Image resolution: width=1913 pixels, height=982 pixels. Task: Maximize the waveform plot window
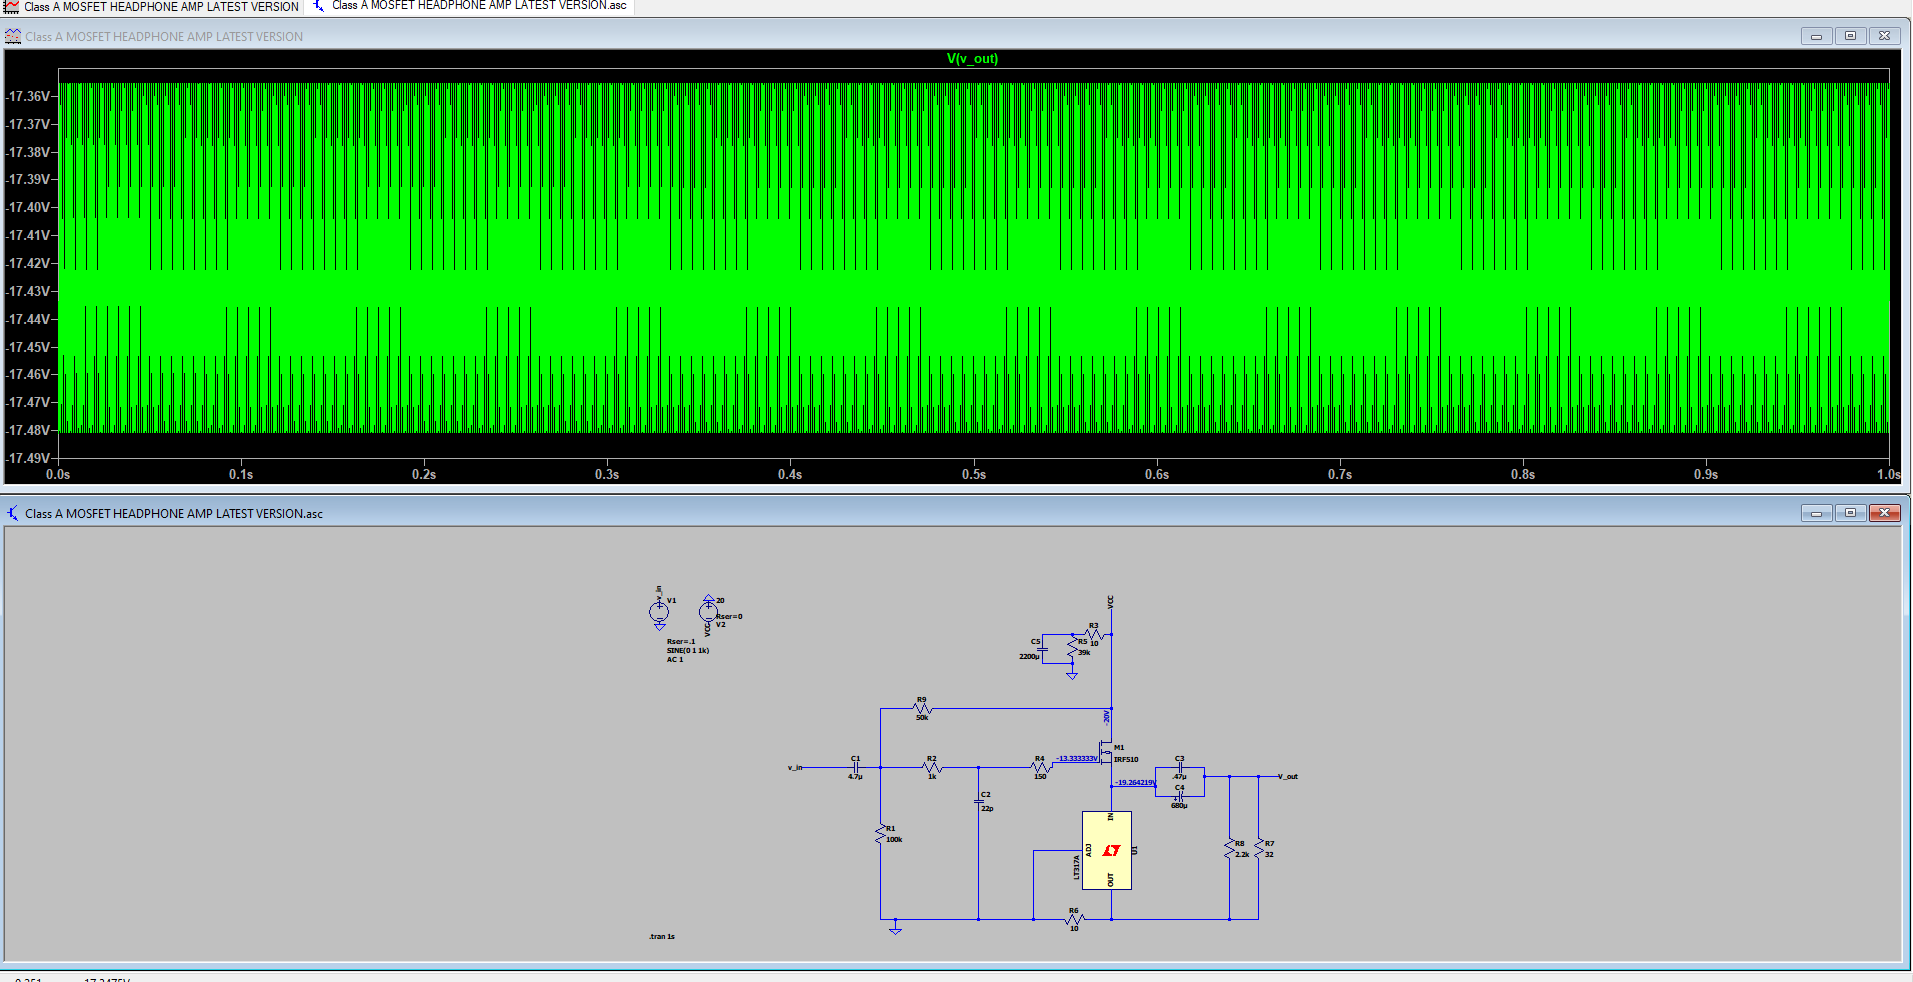1850,36
